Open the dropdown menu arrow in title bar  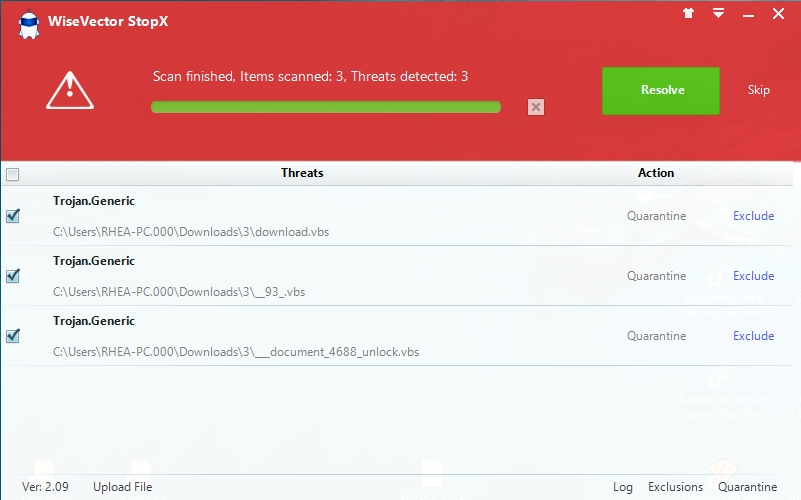click(718, 13)
